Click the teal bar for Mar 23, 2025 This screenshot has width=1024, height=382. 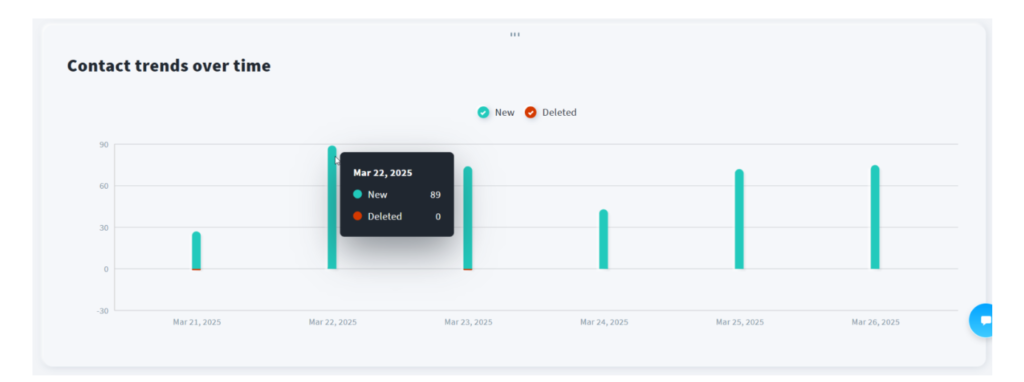point(468,217)
